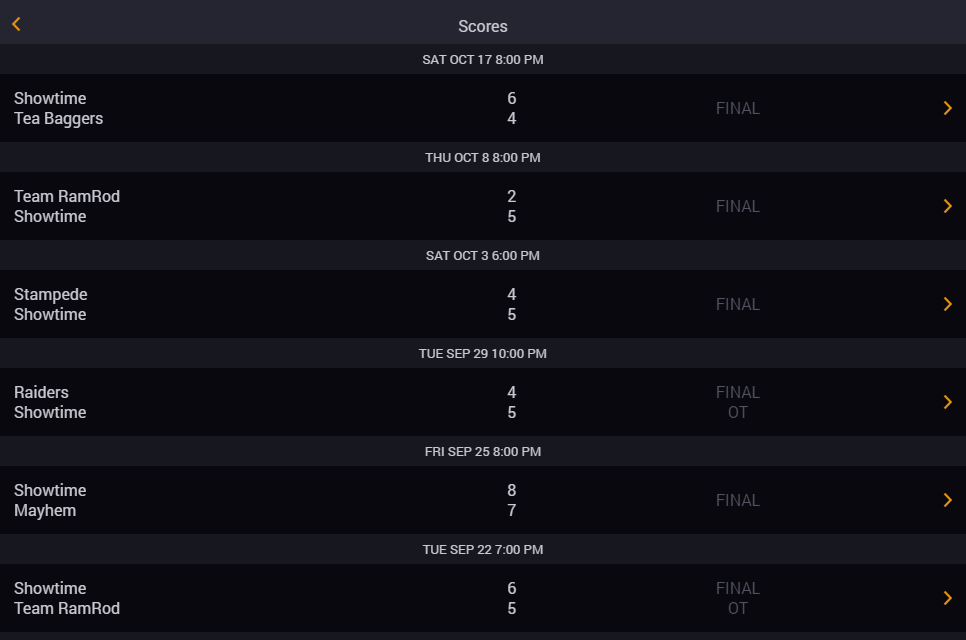Viewport: 966px width, 640px height.
Task: Open Showtime vs Tea Baggers game chevron
Action: (948, 108)
